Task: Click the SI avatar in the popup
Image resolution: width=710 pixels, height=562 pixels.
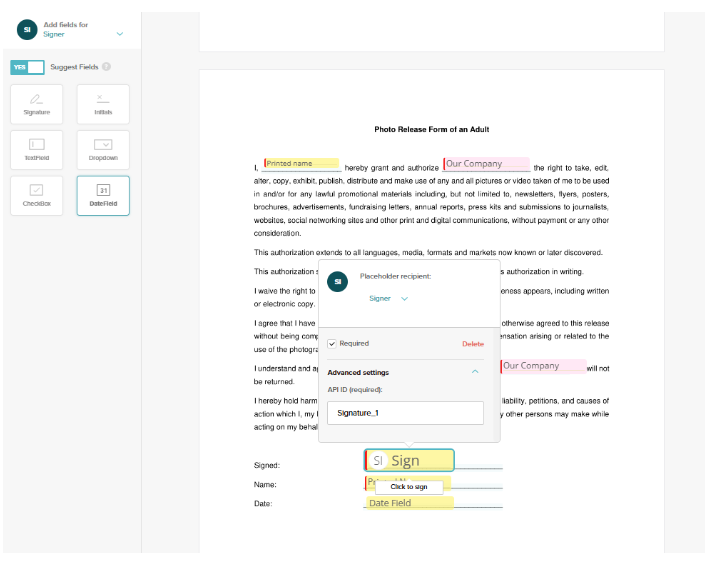Action: (338, 282)
